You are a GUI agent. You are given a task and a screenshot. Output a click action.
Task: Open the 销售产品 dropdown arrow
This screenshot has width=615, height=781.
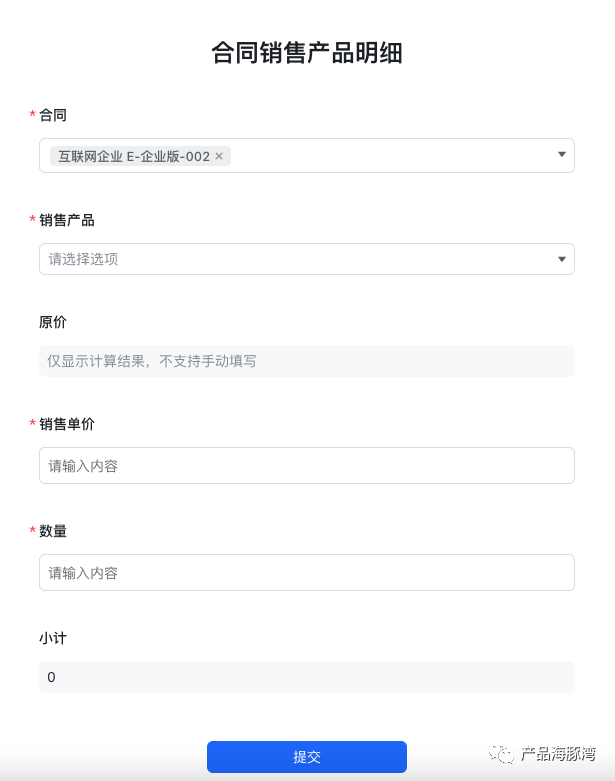point(561,260)
